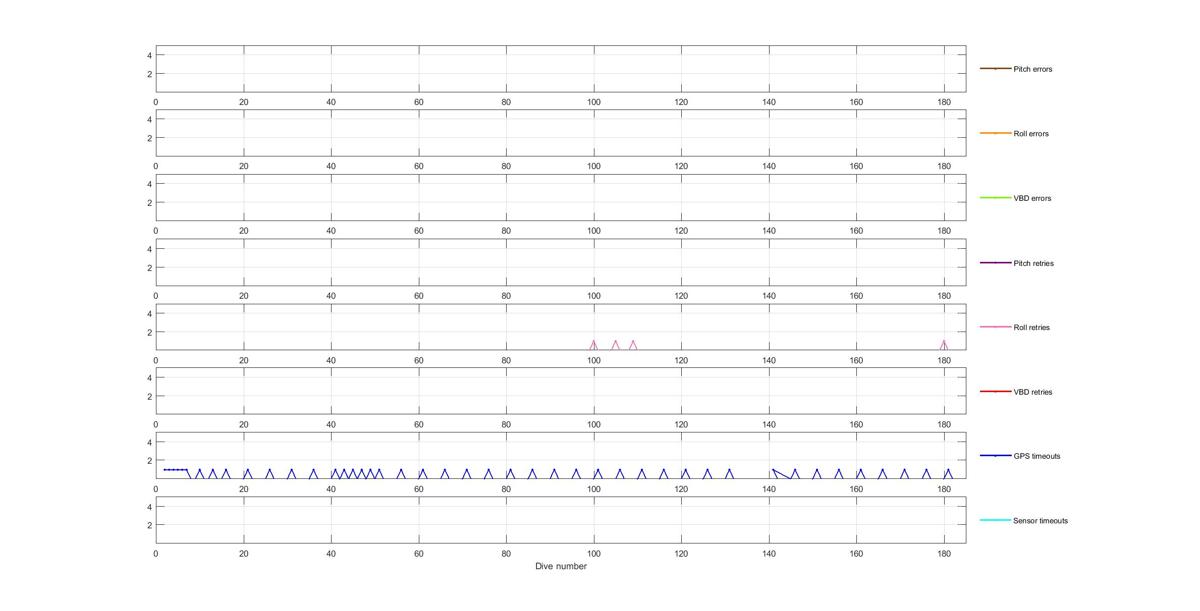This screenshot has width=1200, height=611.
Task: Click tick label 140 under GPS timeouts plot
Action: [769, 488]
